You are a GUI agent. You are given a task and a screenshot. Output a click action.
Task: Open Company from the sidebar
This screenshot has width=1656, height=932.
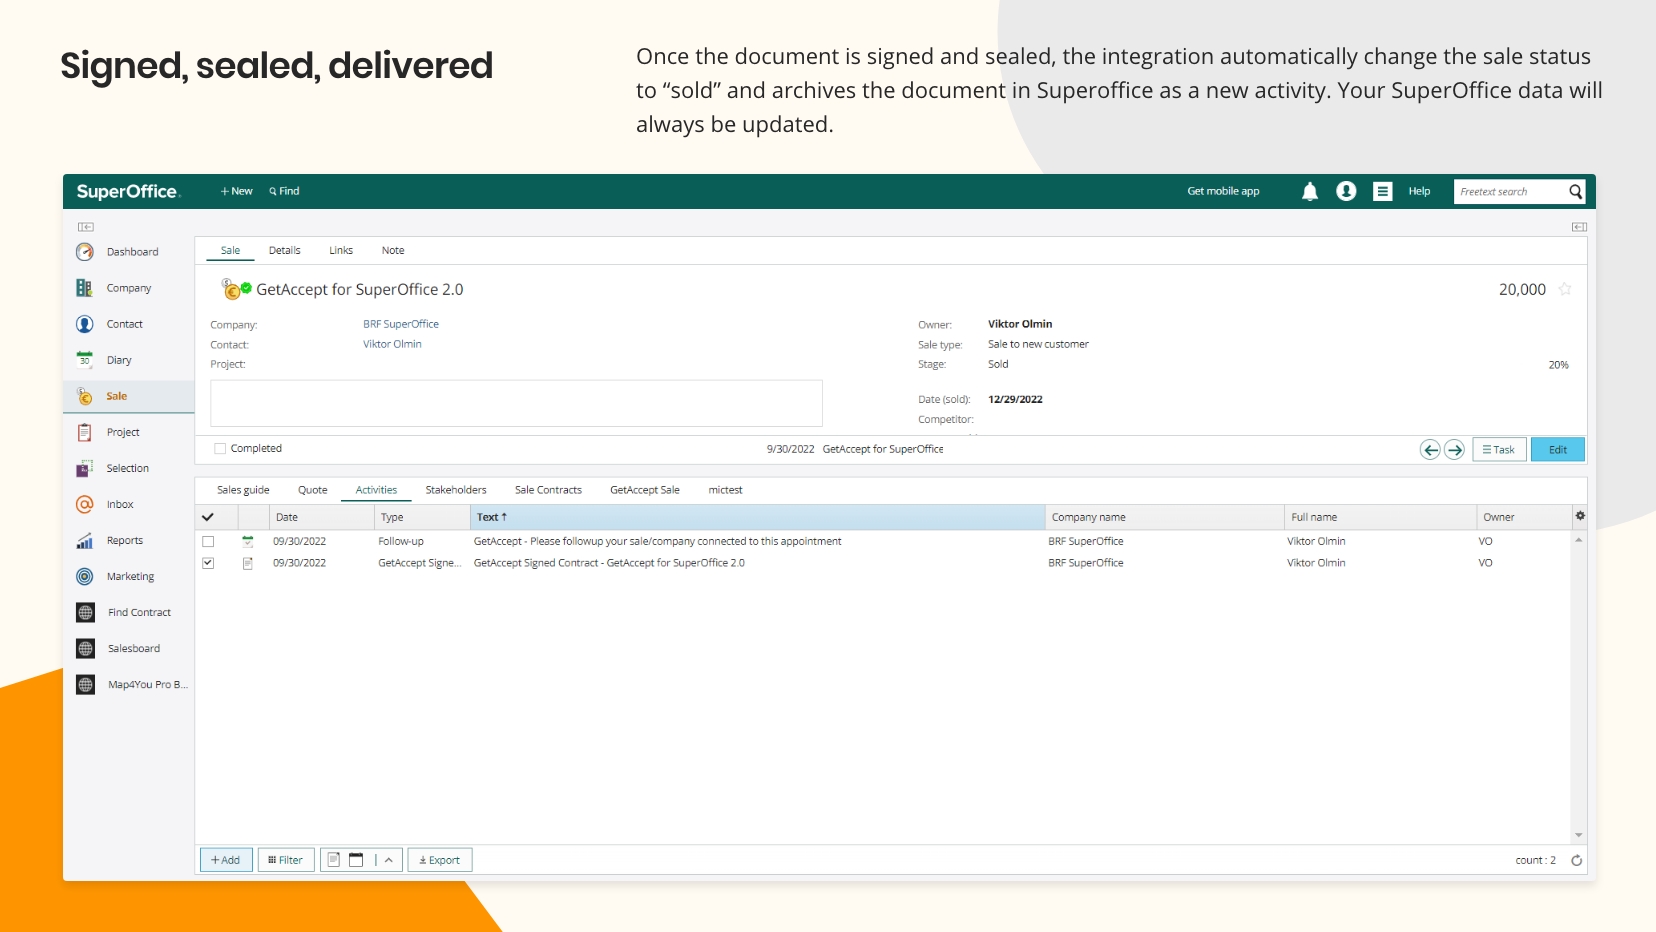click(128, 288)
